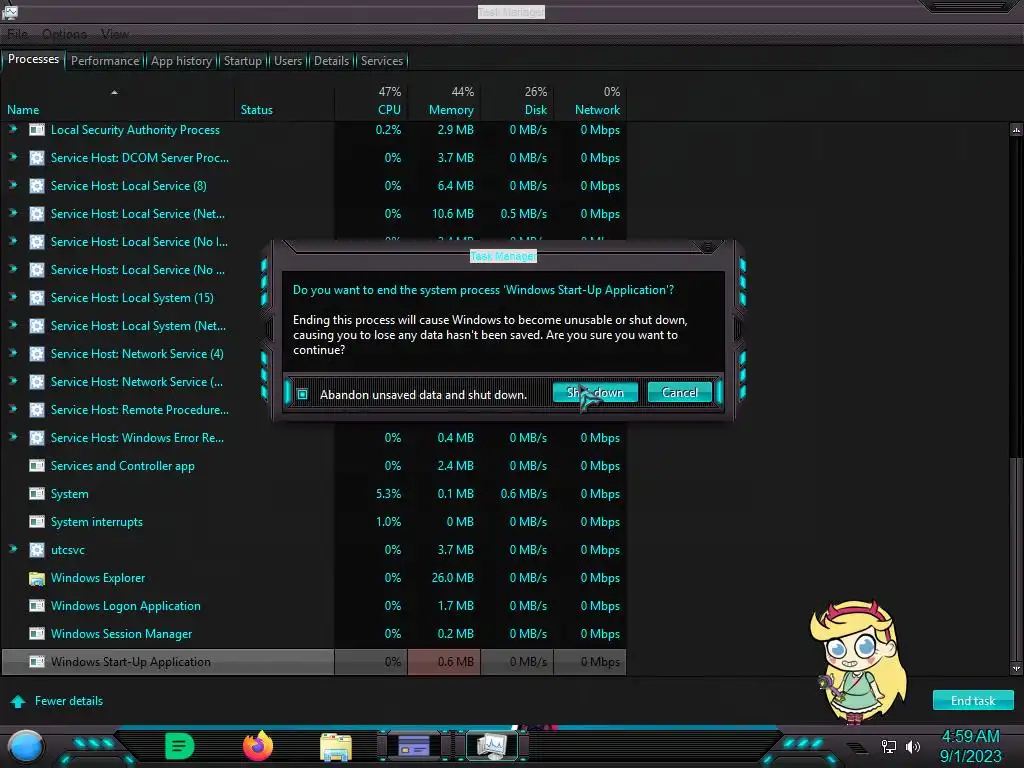Click the System process icon
This screenshot has height=768, width=1024.
click(37, 494)
